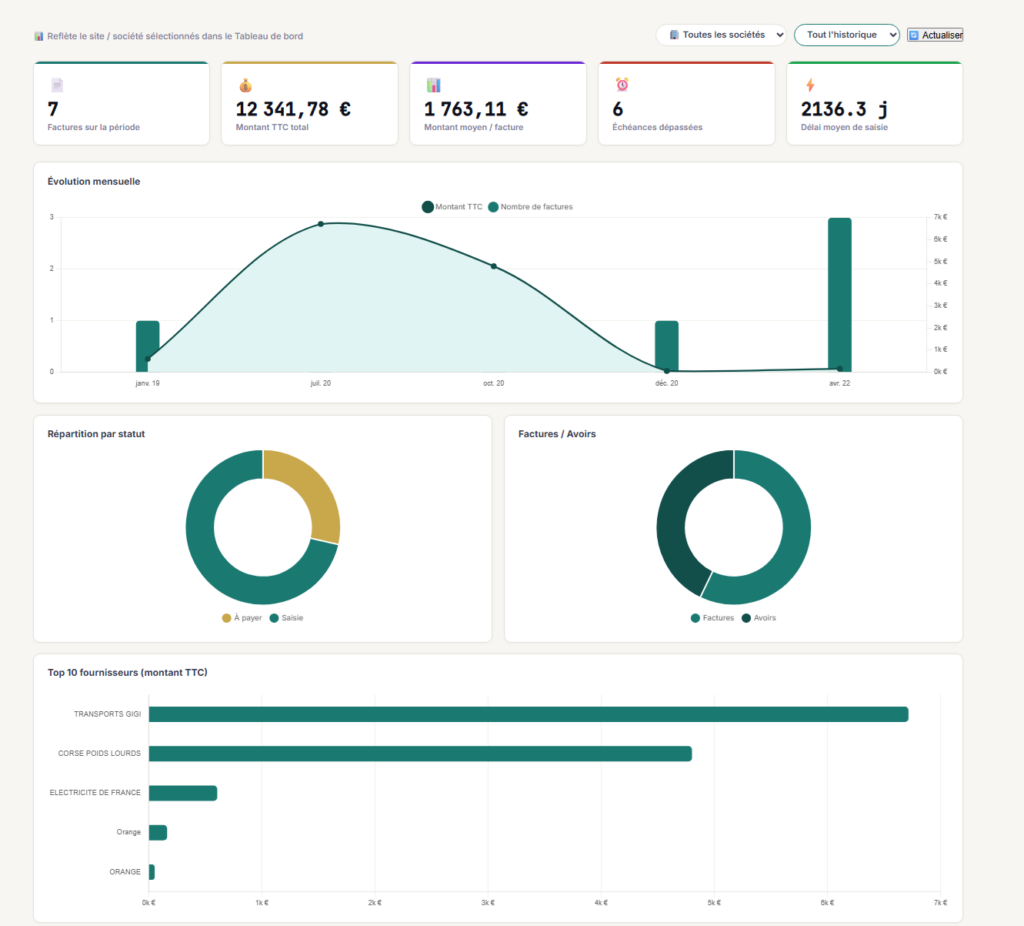This screenshot has height=926, width=1024.
Task: Click the bar chart icon above Montant moyen
Action: [x=434, y=85]
